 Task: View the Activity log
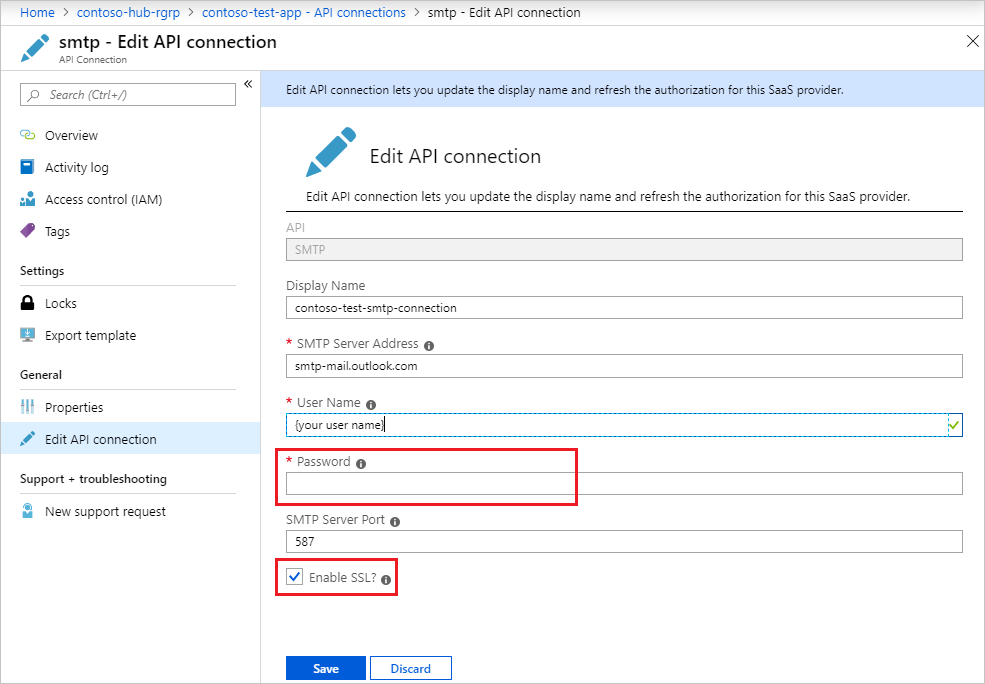pyautogui.click(x=77, y=167)
